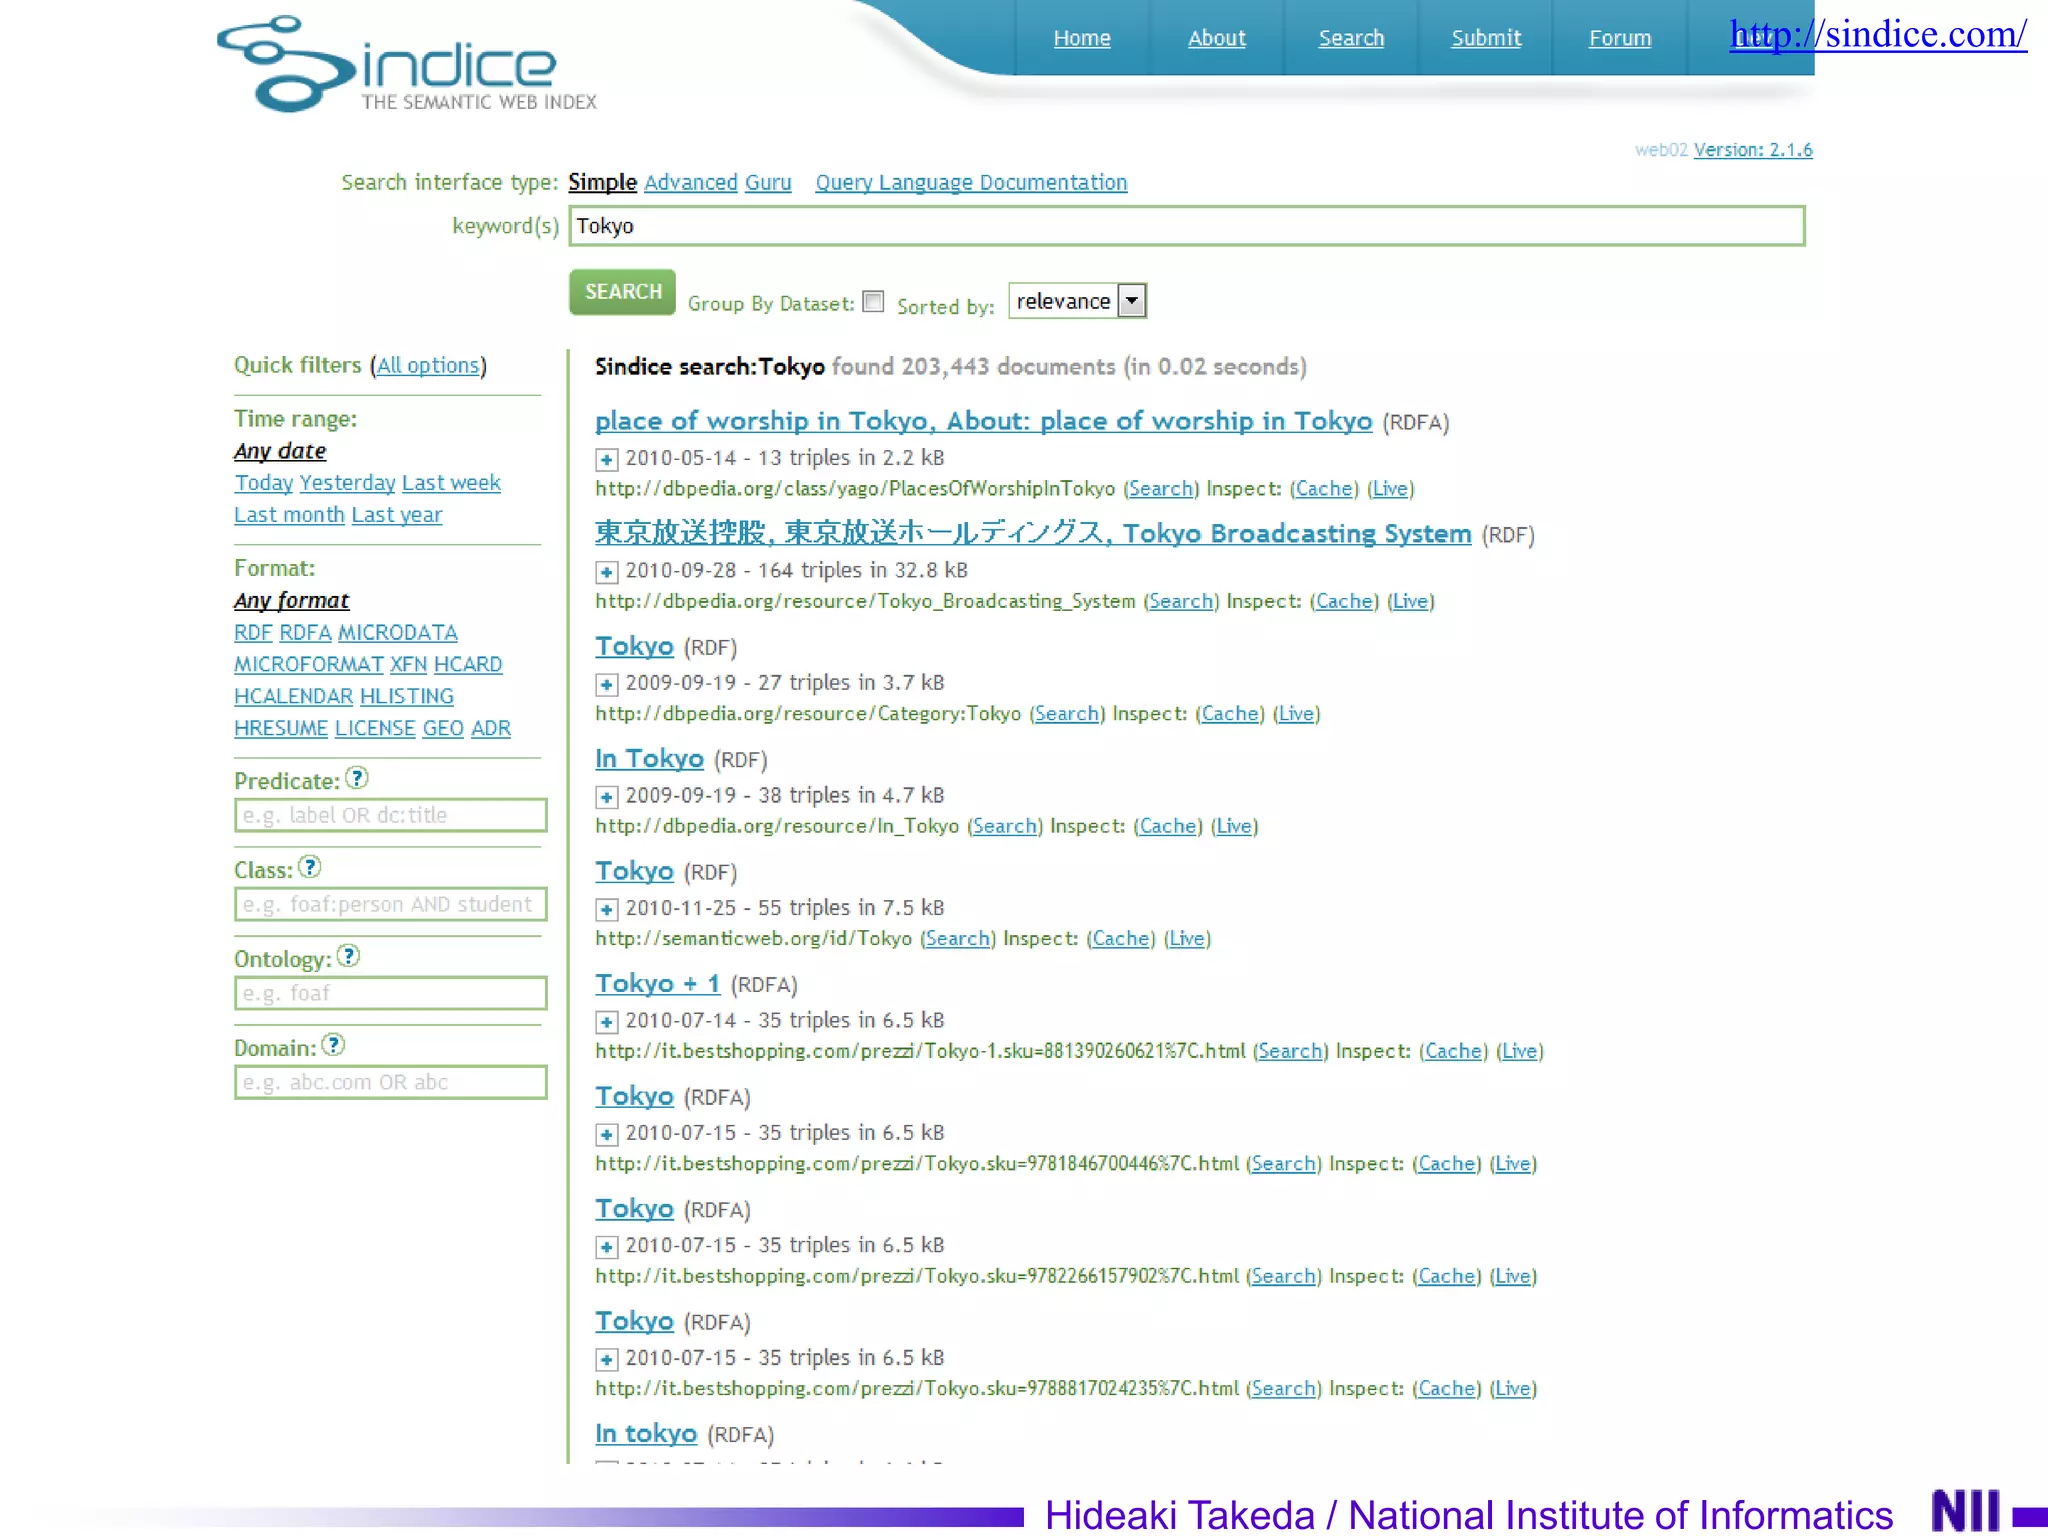Screen dimensions: 2048x1536
Task: Click Version: 2.1.6 link
Action: pos(1753,150)
